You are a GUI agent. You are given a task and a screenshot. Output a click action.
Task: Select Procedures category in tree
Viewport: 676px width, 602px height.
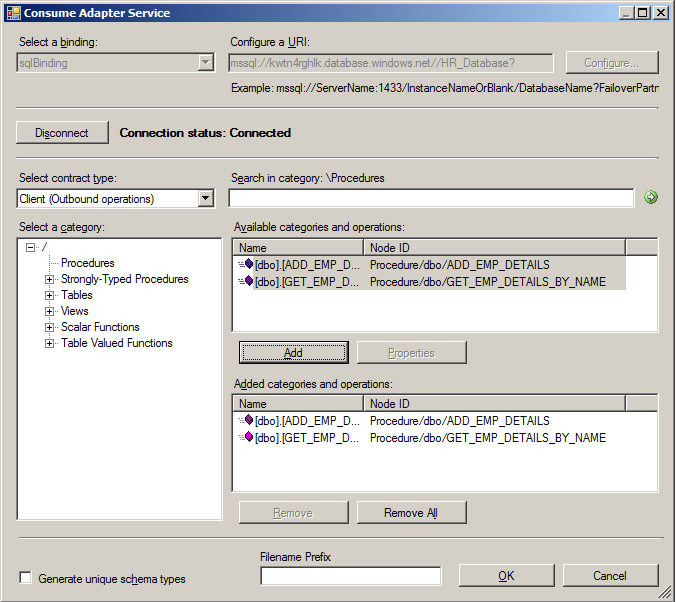(88, 263)
